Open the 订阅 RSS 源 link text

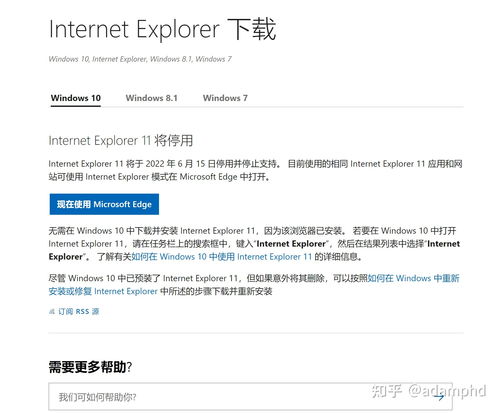pyautogui.click(x=79, y=311)
